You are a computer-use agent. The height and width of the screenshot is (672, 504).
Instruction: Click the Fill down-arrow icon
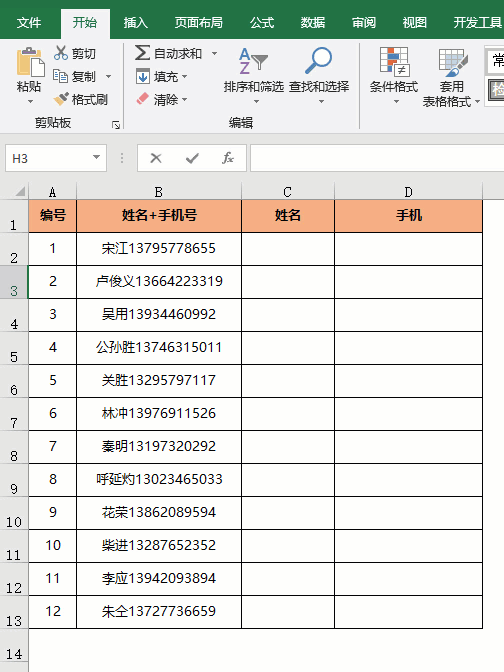pyautogui.click(x=142, y=76)
